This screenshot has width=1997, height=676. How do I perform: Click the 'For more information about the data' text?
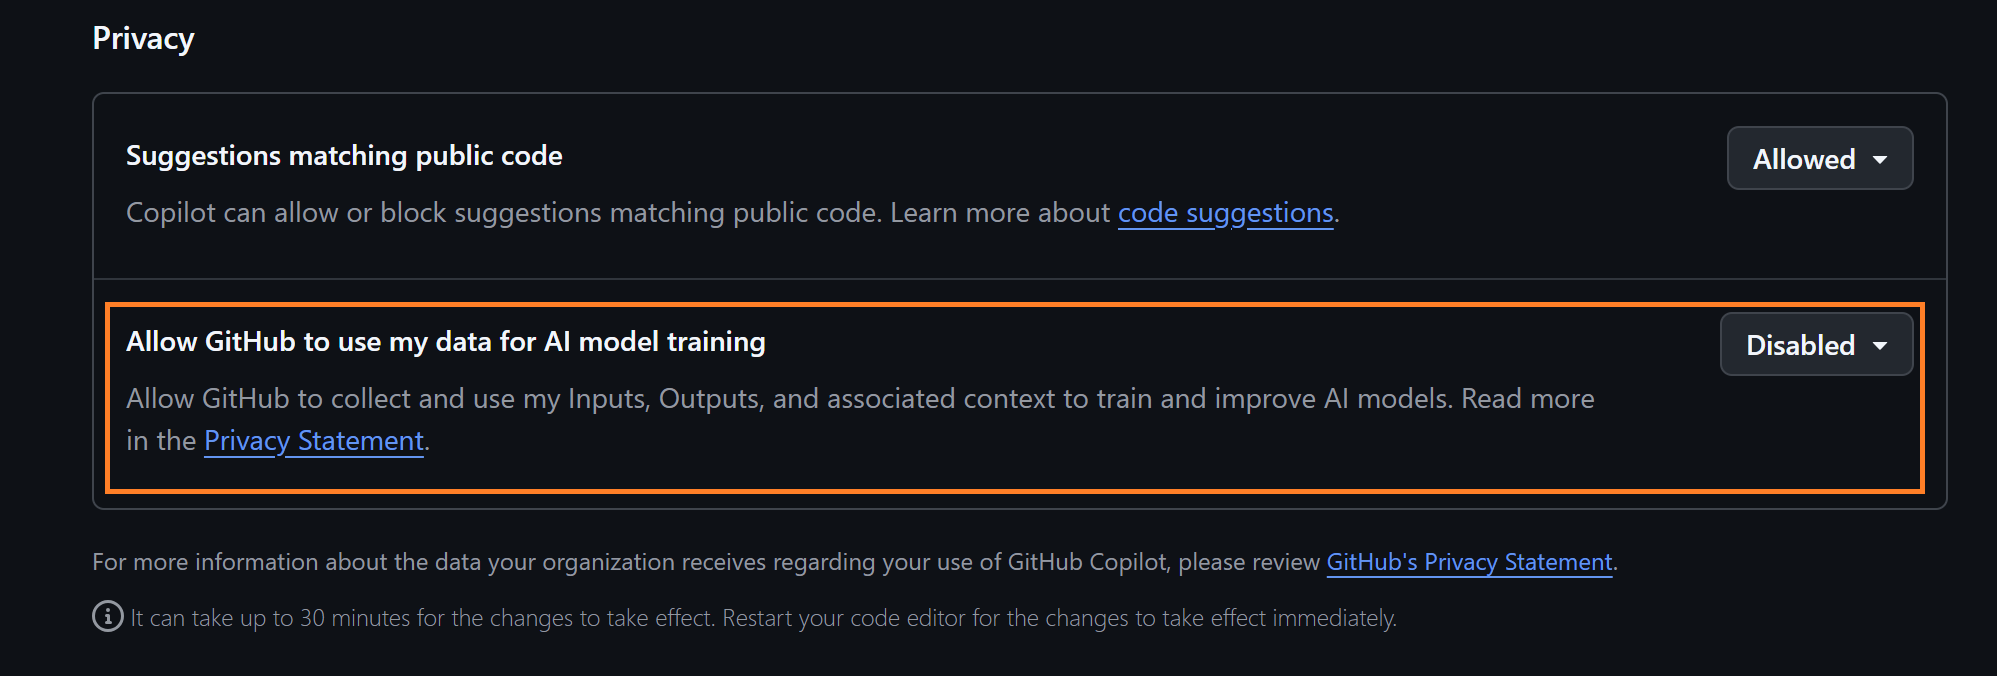tap(300, 562)
